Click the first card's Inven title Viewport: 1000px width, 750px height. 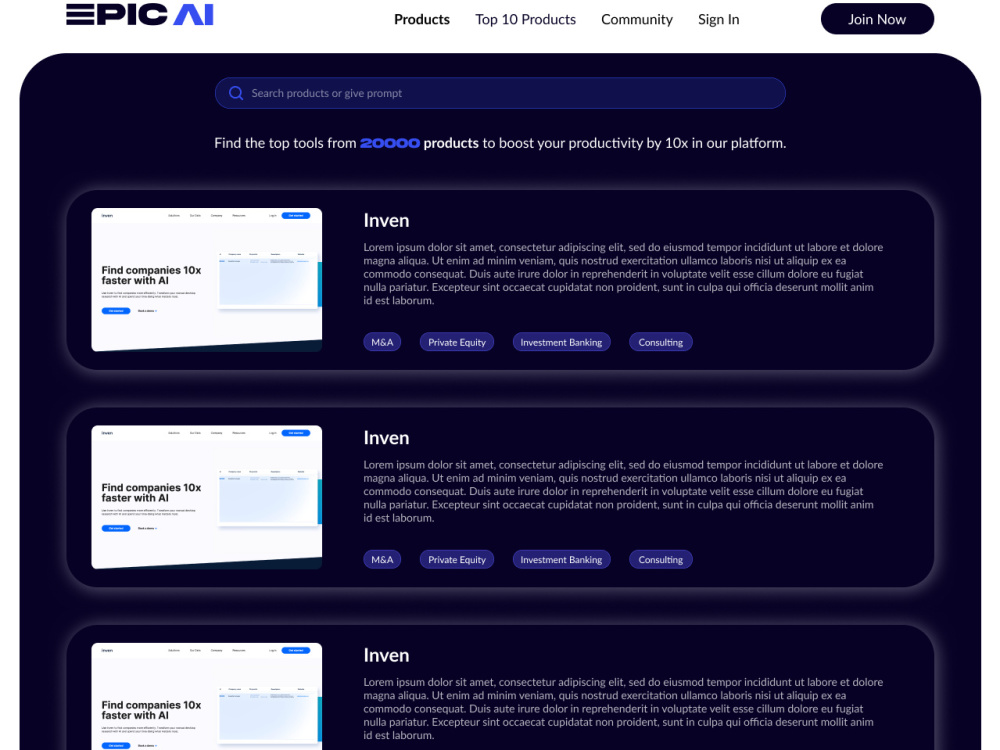(x=386, y=221)
